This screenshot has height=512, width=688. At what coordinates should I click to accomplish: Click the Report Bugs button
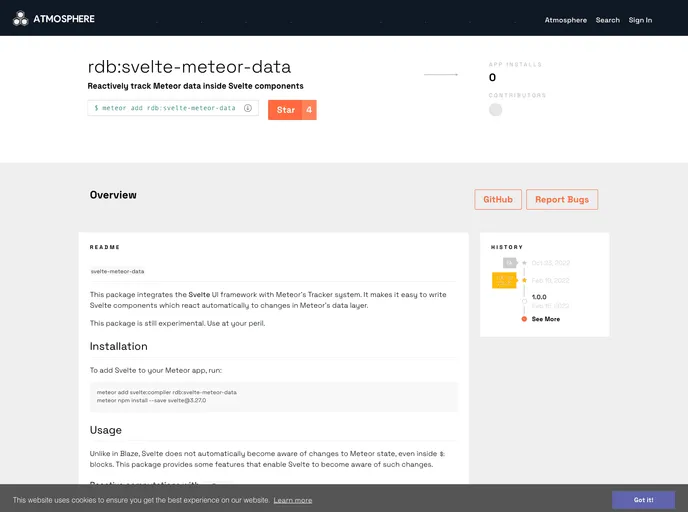click(562, 200)
